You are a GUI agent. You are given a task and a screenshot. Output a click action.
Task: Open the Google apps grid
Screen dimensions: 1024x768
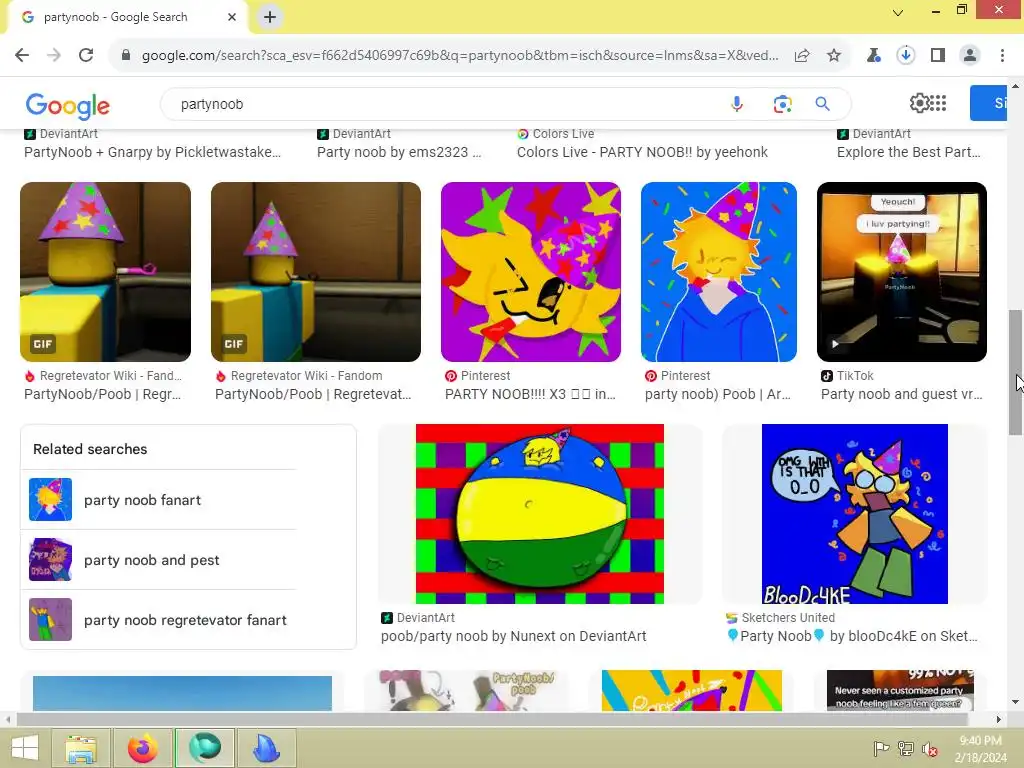pyautogui.click(x=938, y=103)
